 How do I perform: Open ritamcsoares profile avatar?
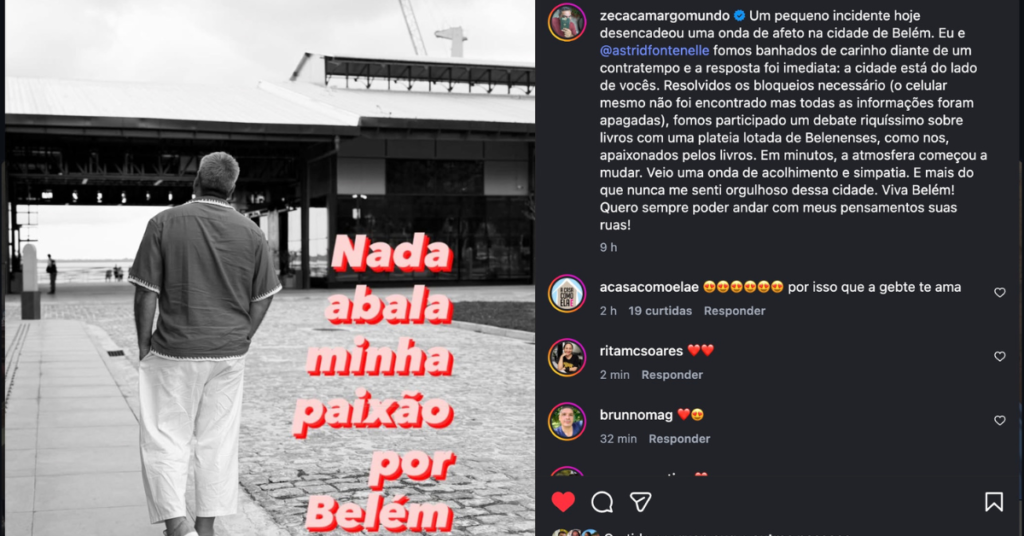click(567, 358)
